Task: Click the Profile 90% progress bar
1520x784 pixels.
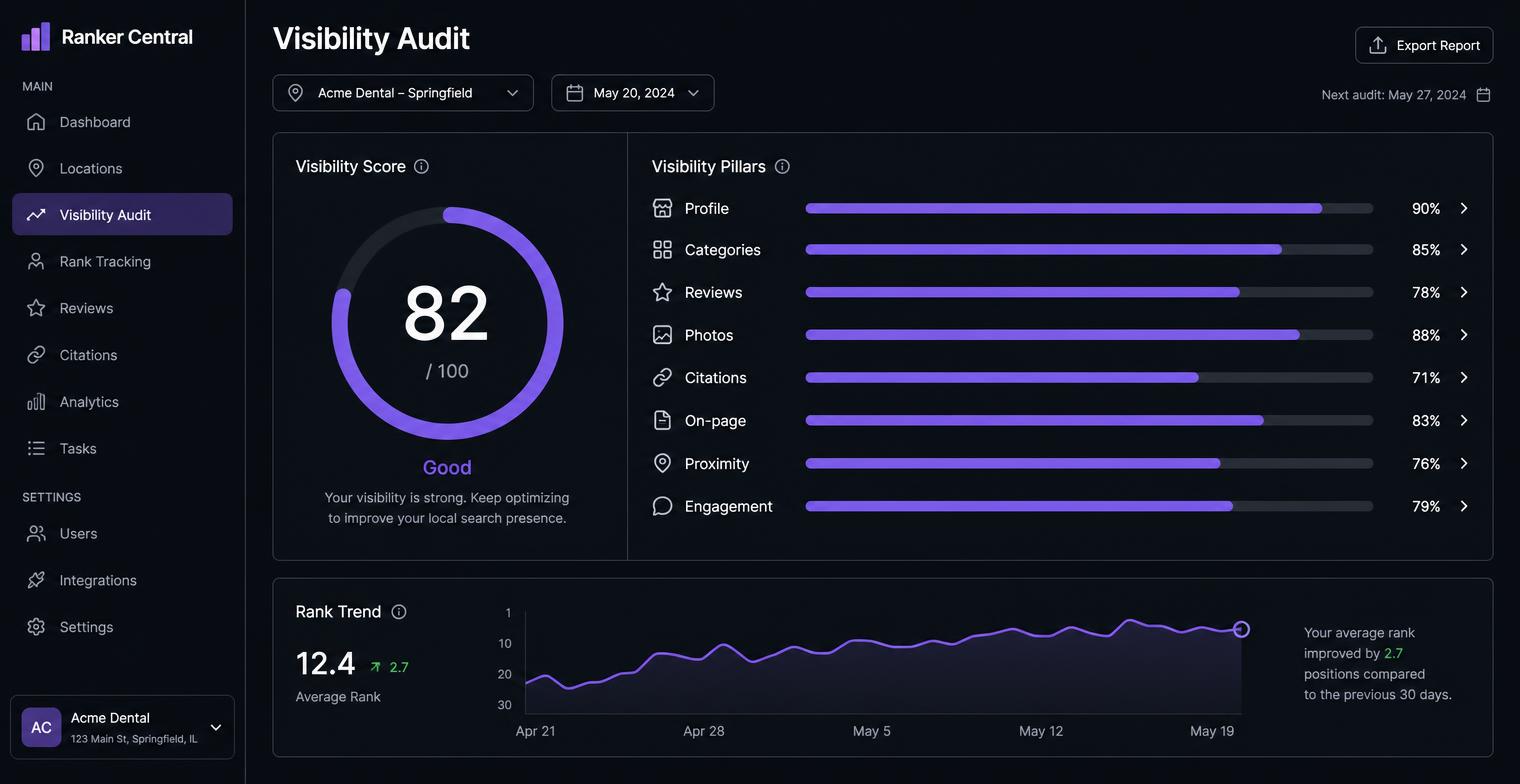Action: coord(1089,208)
